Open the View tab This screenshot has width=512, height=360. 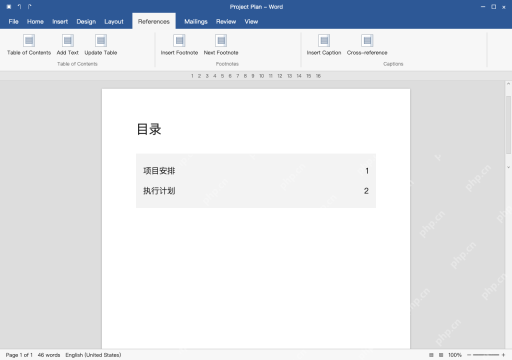pos(251,22)
